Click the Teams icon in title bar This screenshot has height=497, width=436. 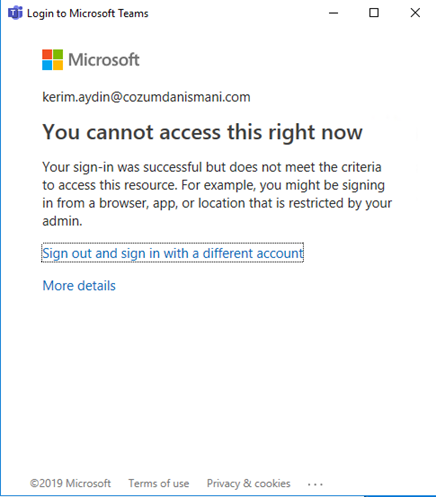click(x=15, y=13)
